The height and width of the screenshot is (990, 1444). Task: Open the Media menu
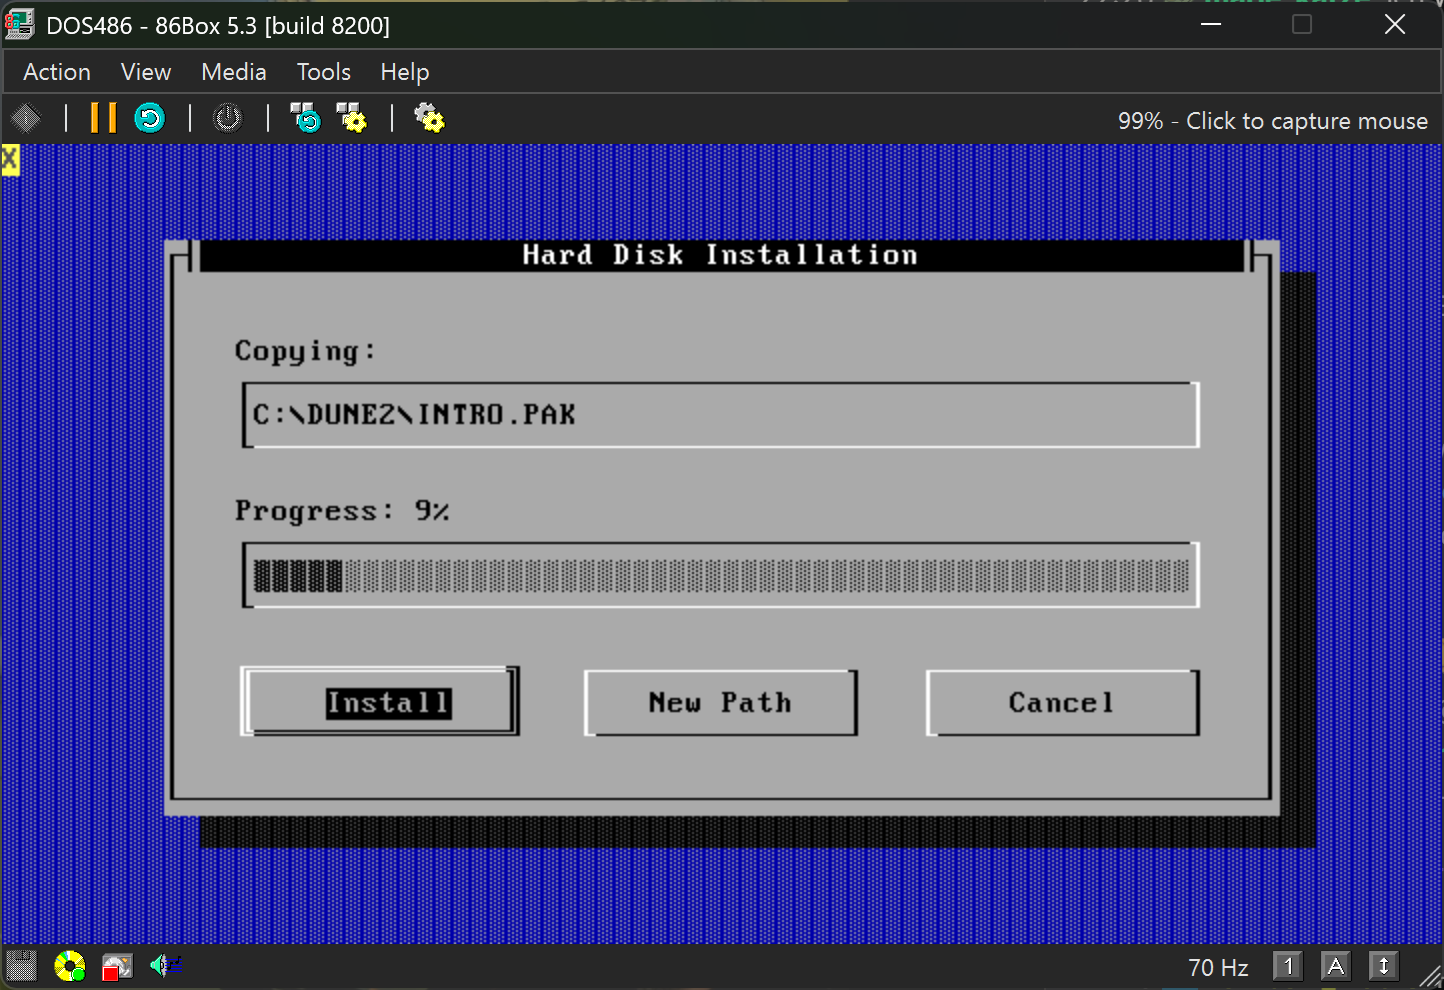[x=234, y=72]
